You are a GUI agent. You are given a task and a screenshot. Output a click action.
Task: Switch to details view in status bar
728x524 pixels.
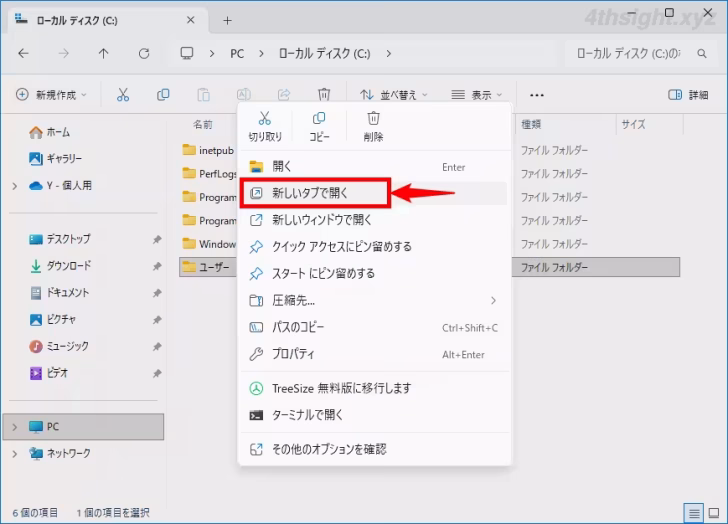click(x=694, y=513)
